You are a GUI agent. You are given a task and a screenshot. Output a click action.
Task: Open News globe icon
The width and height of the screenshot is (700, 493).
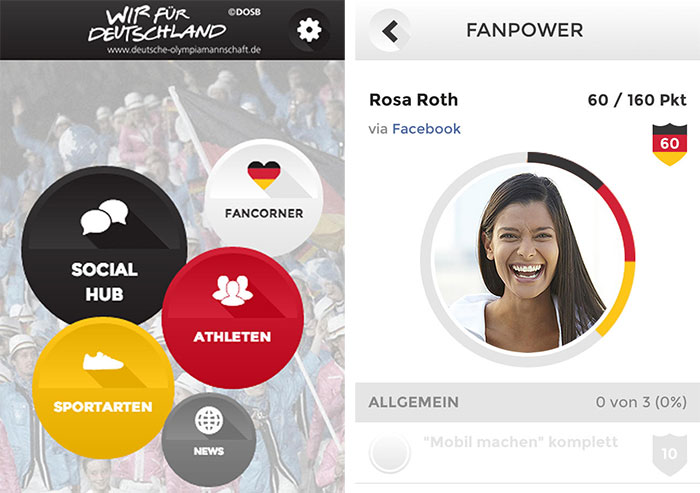209,420
